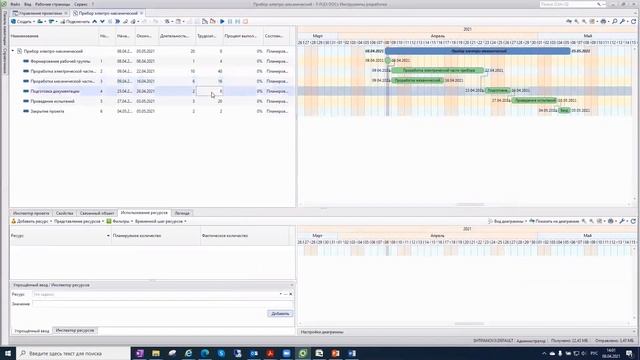Click wrench icon in resource diagram toolbar

(x=623, y=221)
